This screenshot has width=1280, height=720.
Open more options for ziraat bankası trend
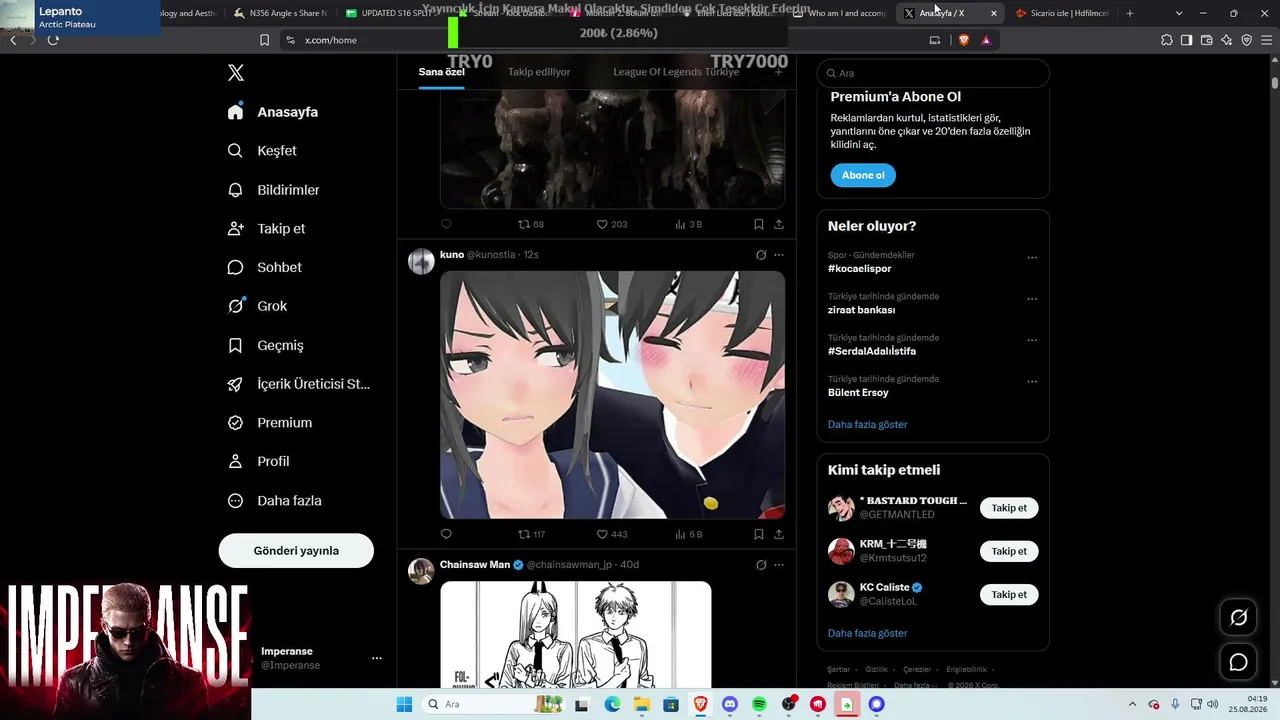[1032, 299]
